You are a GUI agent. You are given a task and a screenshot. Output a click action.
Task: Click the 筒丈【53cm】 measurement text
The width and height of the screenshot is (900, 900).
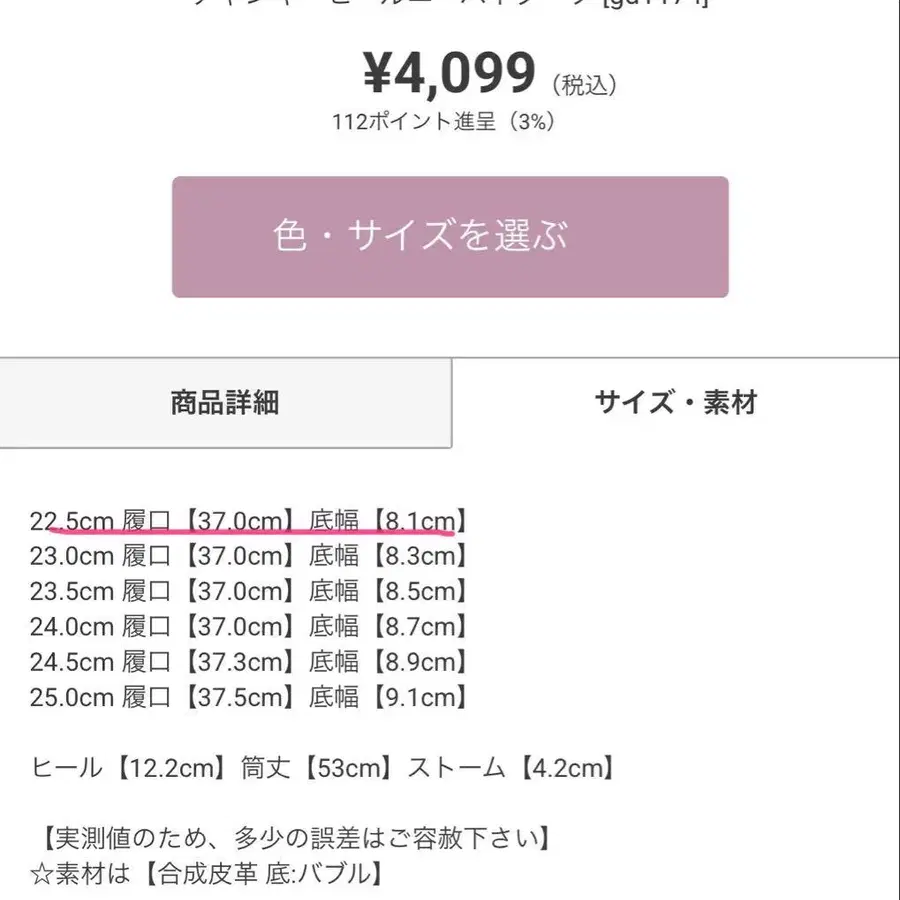pos(320,768)
